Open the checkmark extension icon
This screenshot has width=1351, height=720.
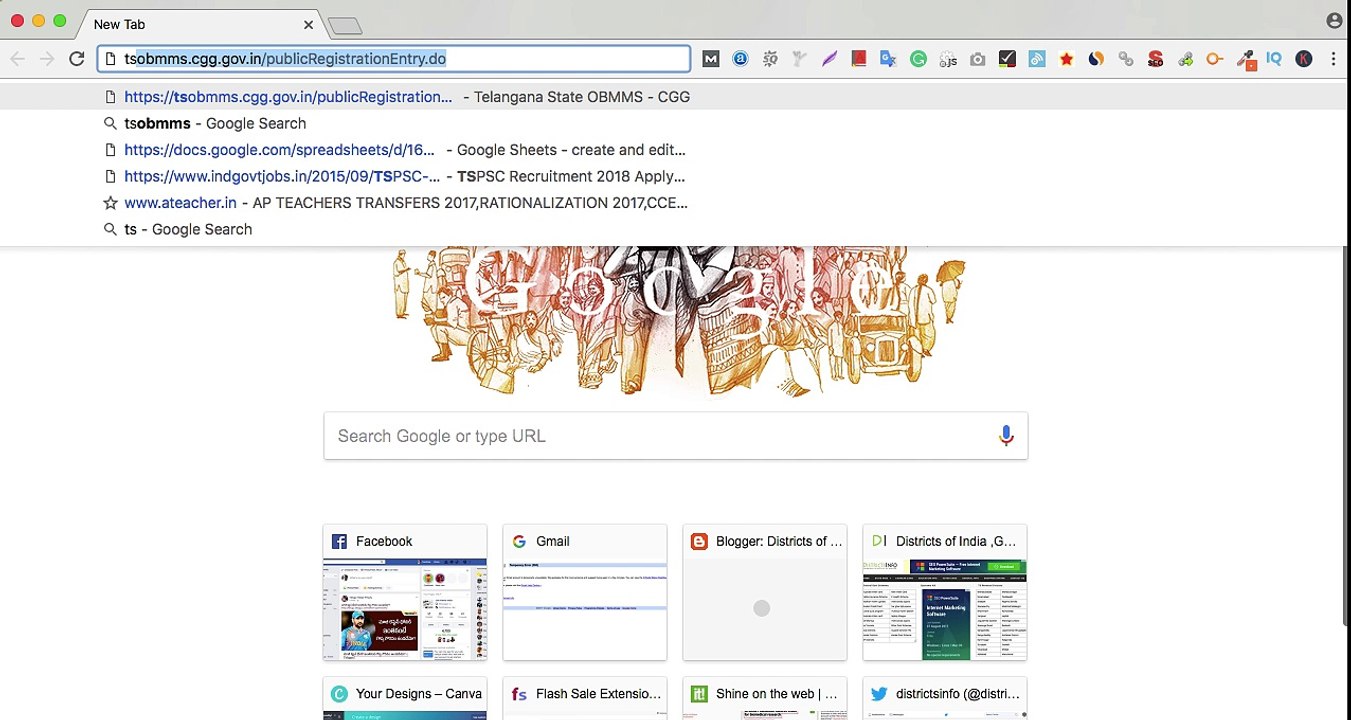tap(1007, 59)
